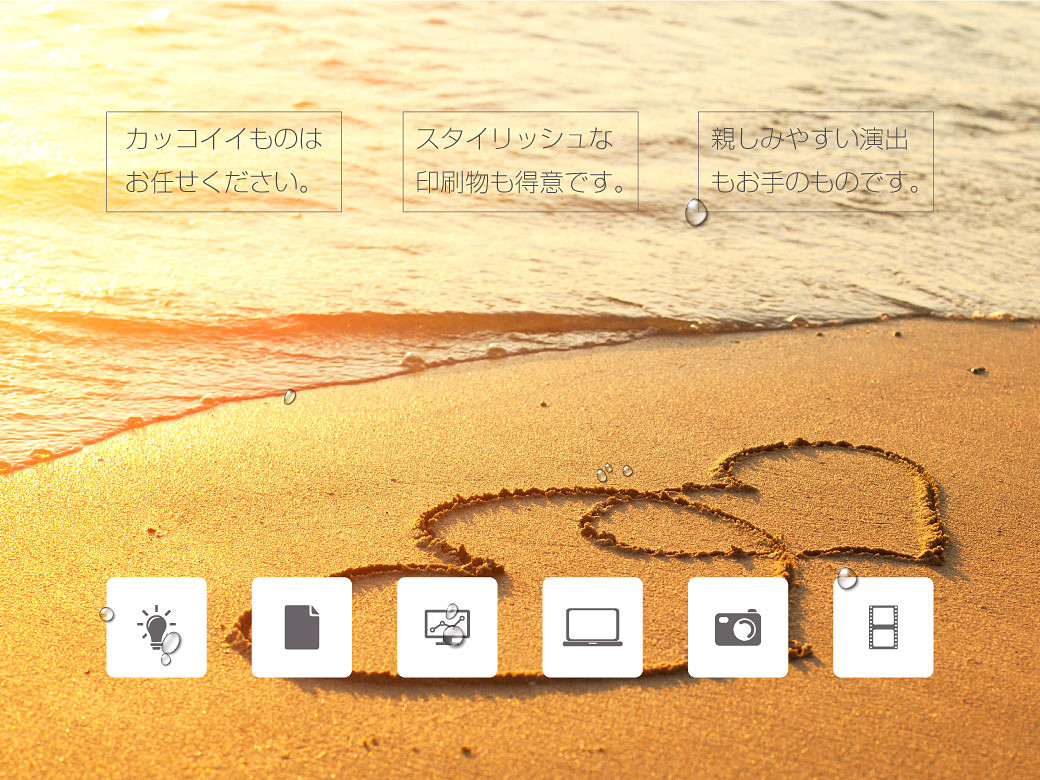Click the water droplet on the wave edge
This screenshot has width=1040, height=780.
(x=290, y=397)
